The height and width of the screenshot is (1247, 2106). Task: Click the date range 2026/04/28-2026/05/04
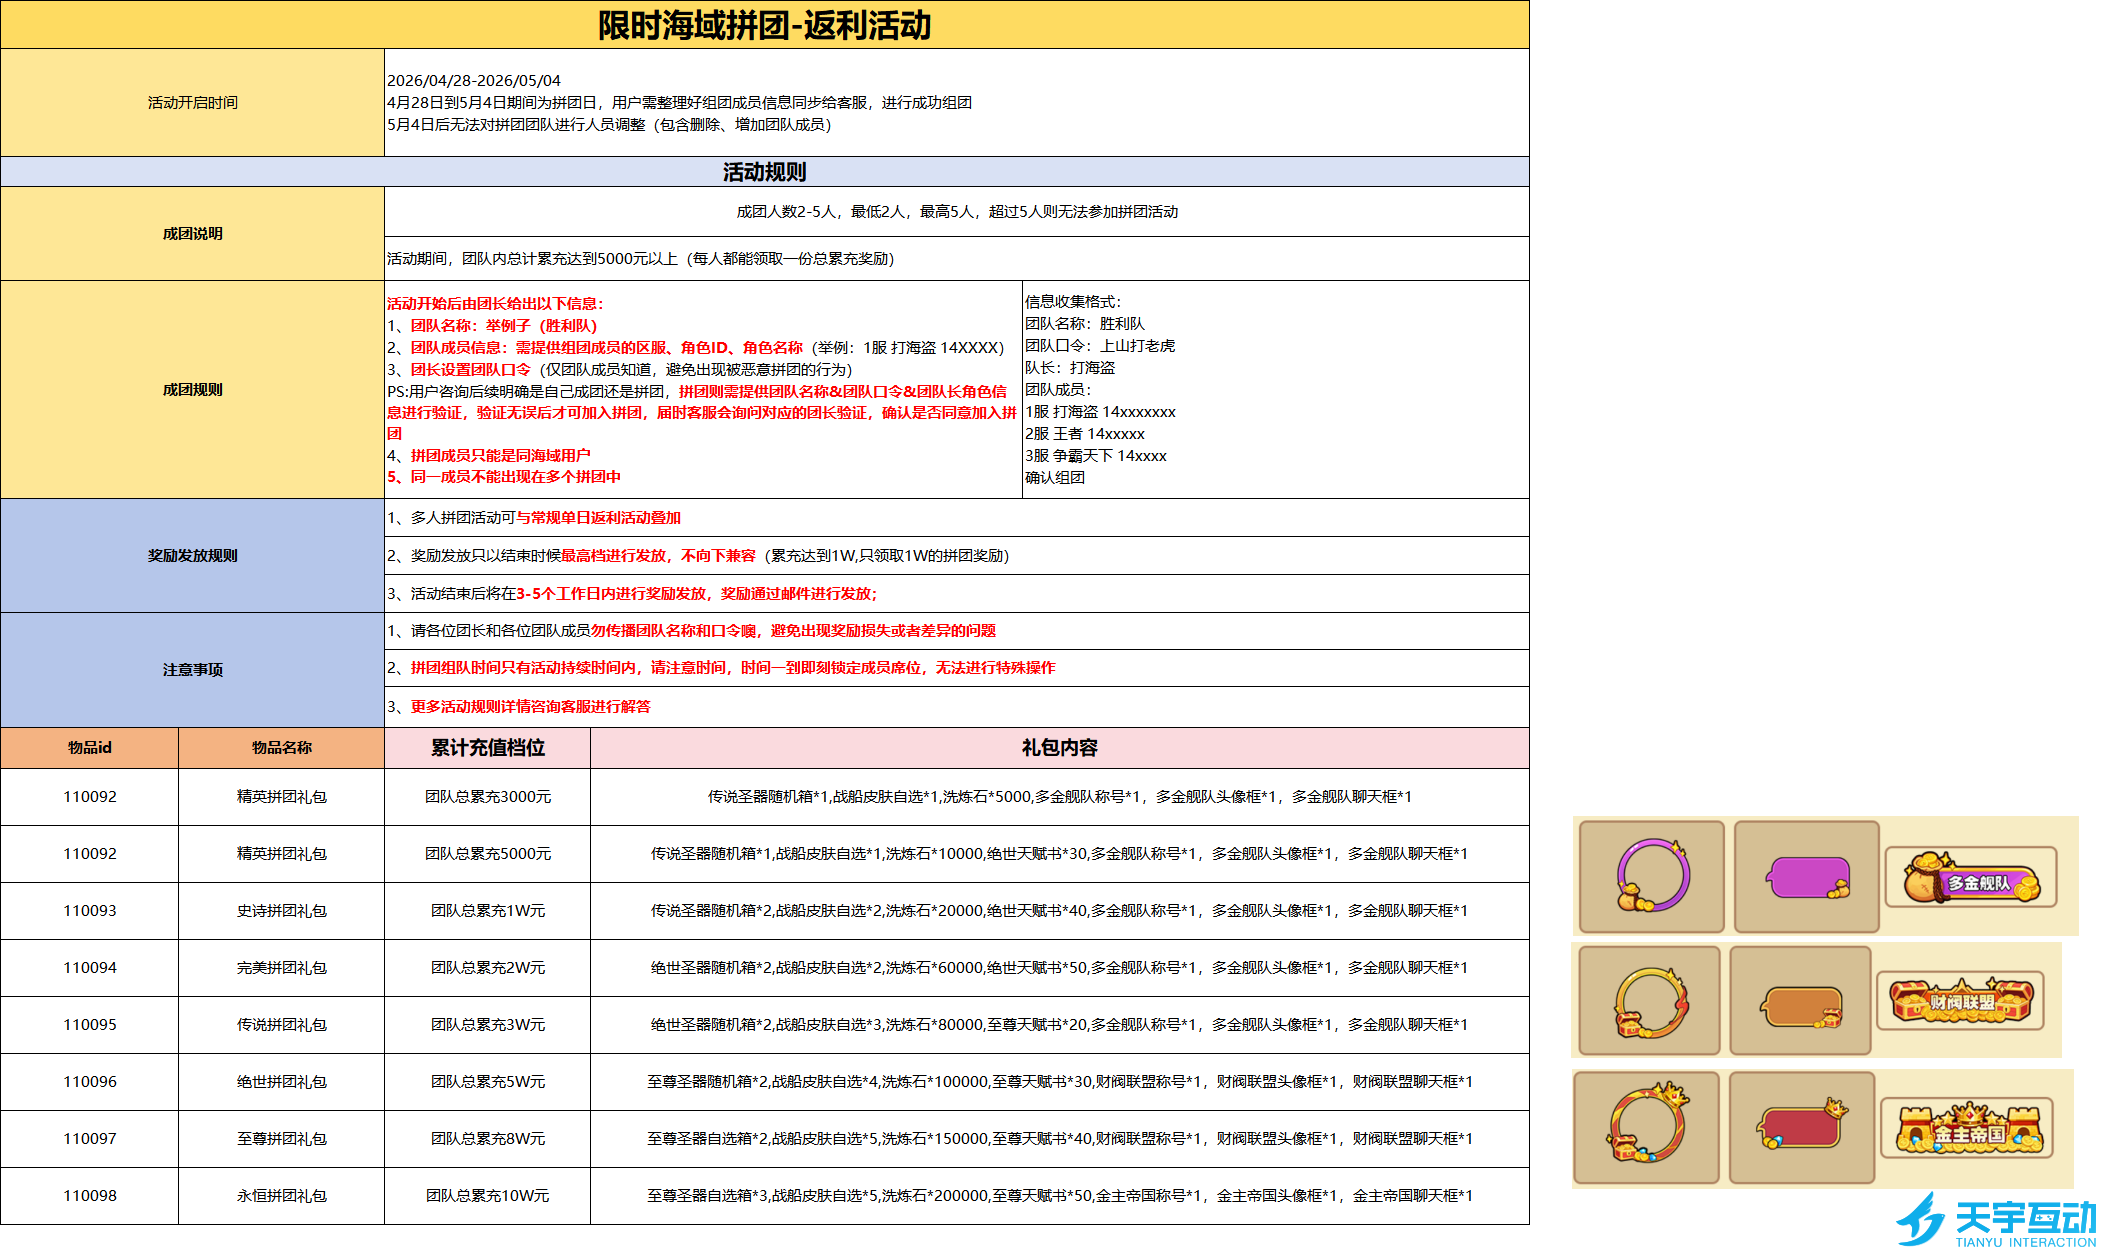coord(474,80)
